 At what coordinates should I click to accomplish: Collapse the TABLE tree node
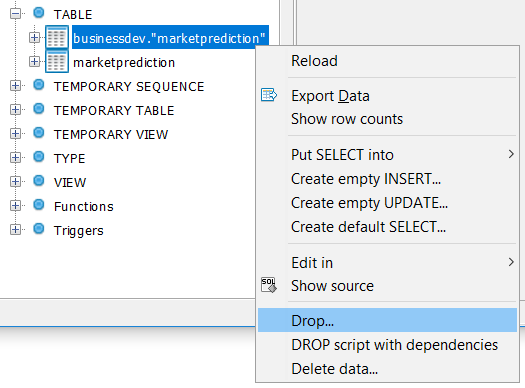15,14
